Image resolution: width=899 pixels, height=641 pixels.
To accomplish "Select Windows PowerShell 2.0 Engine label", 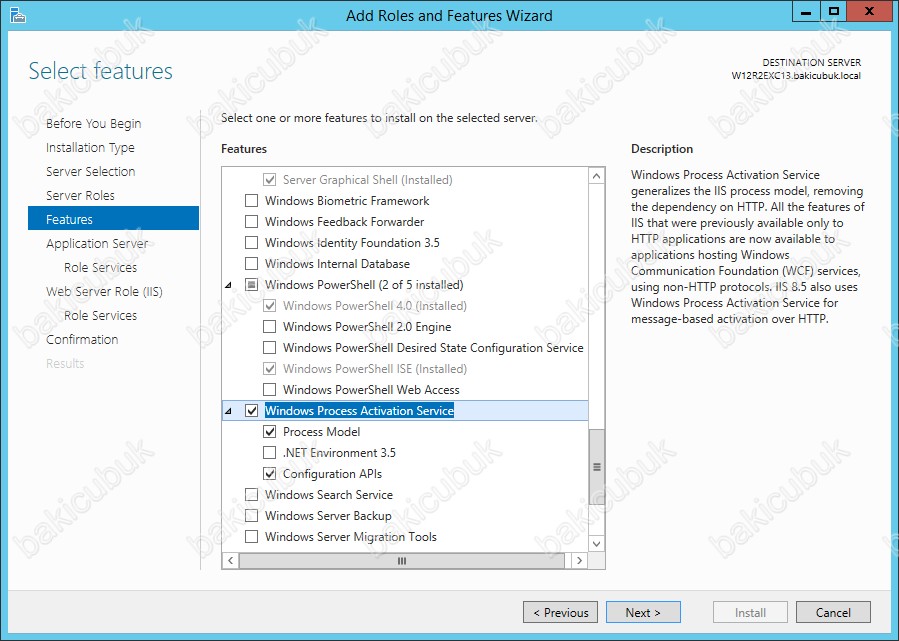I will 367,327.
